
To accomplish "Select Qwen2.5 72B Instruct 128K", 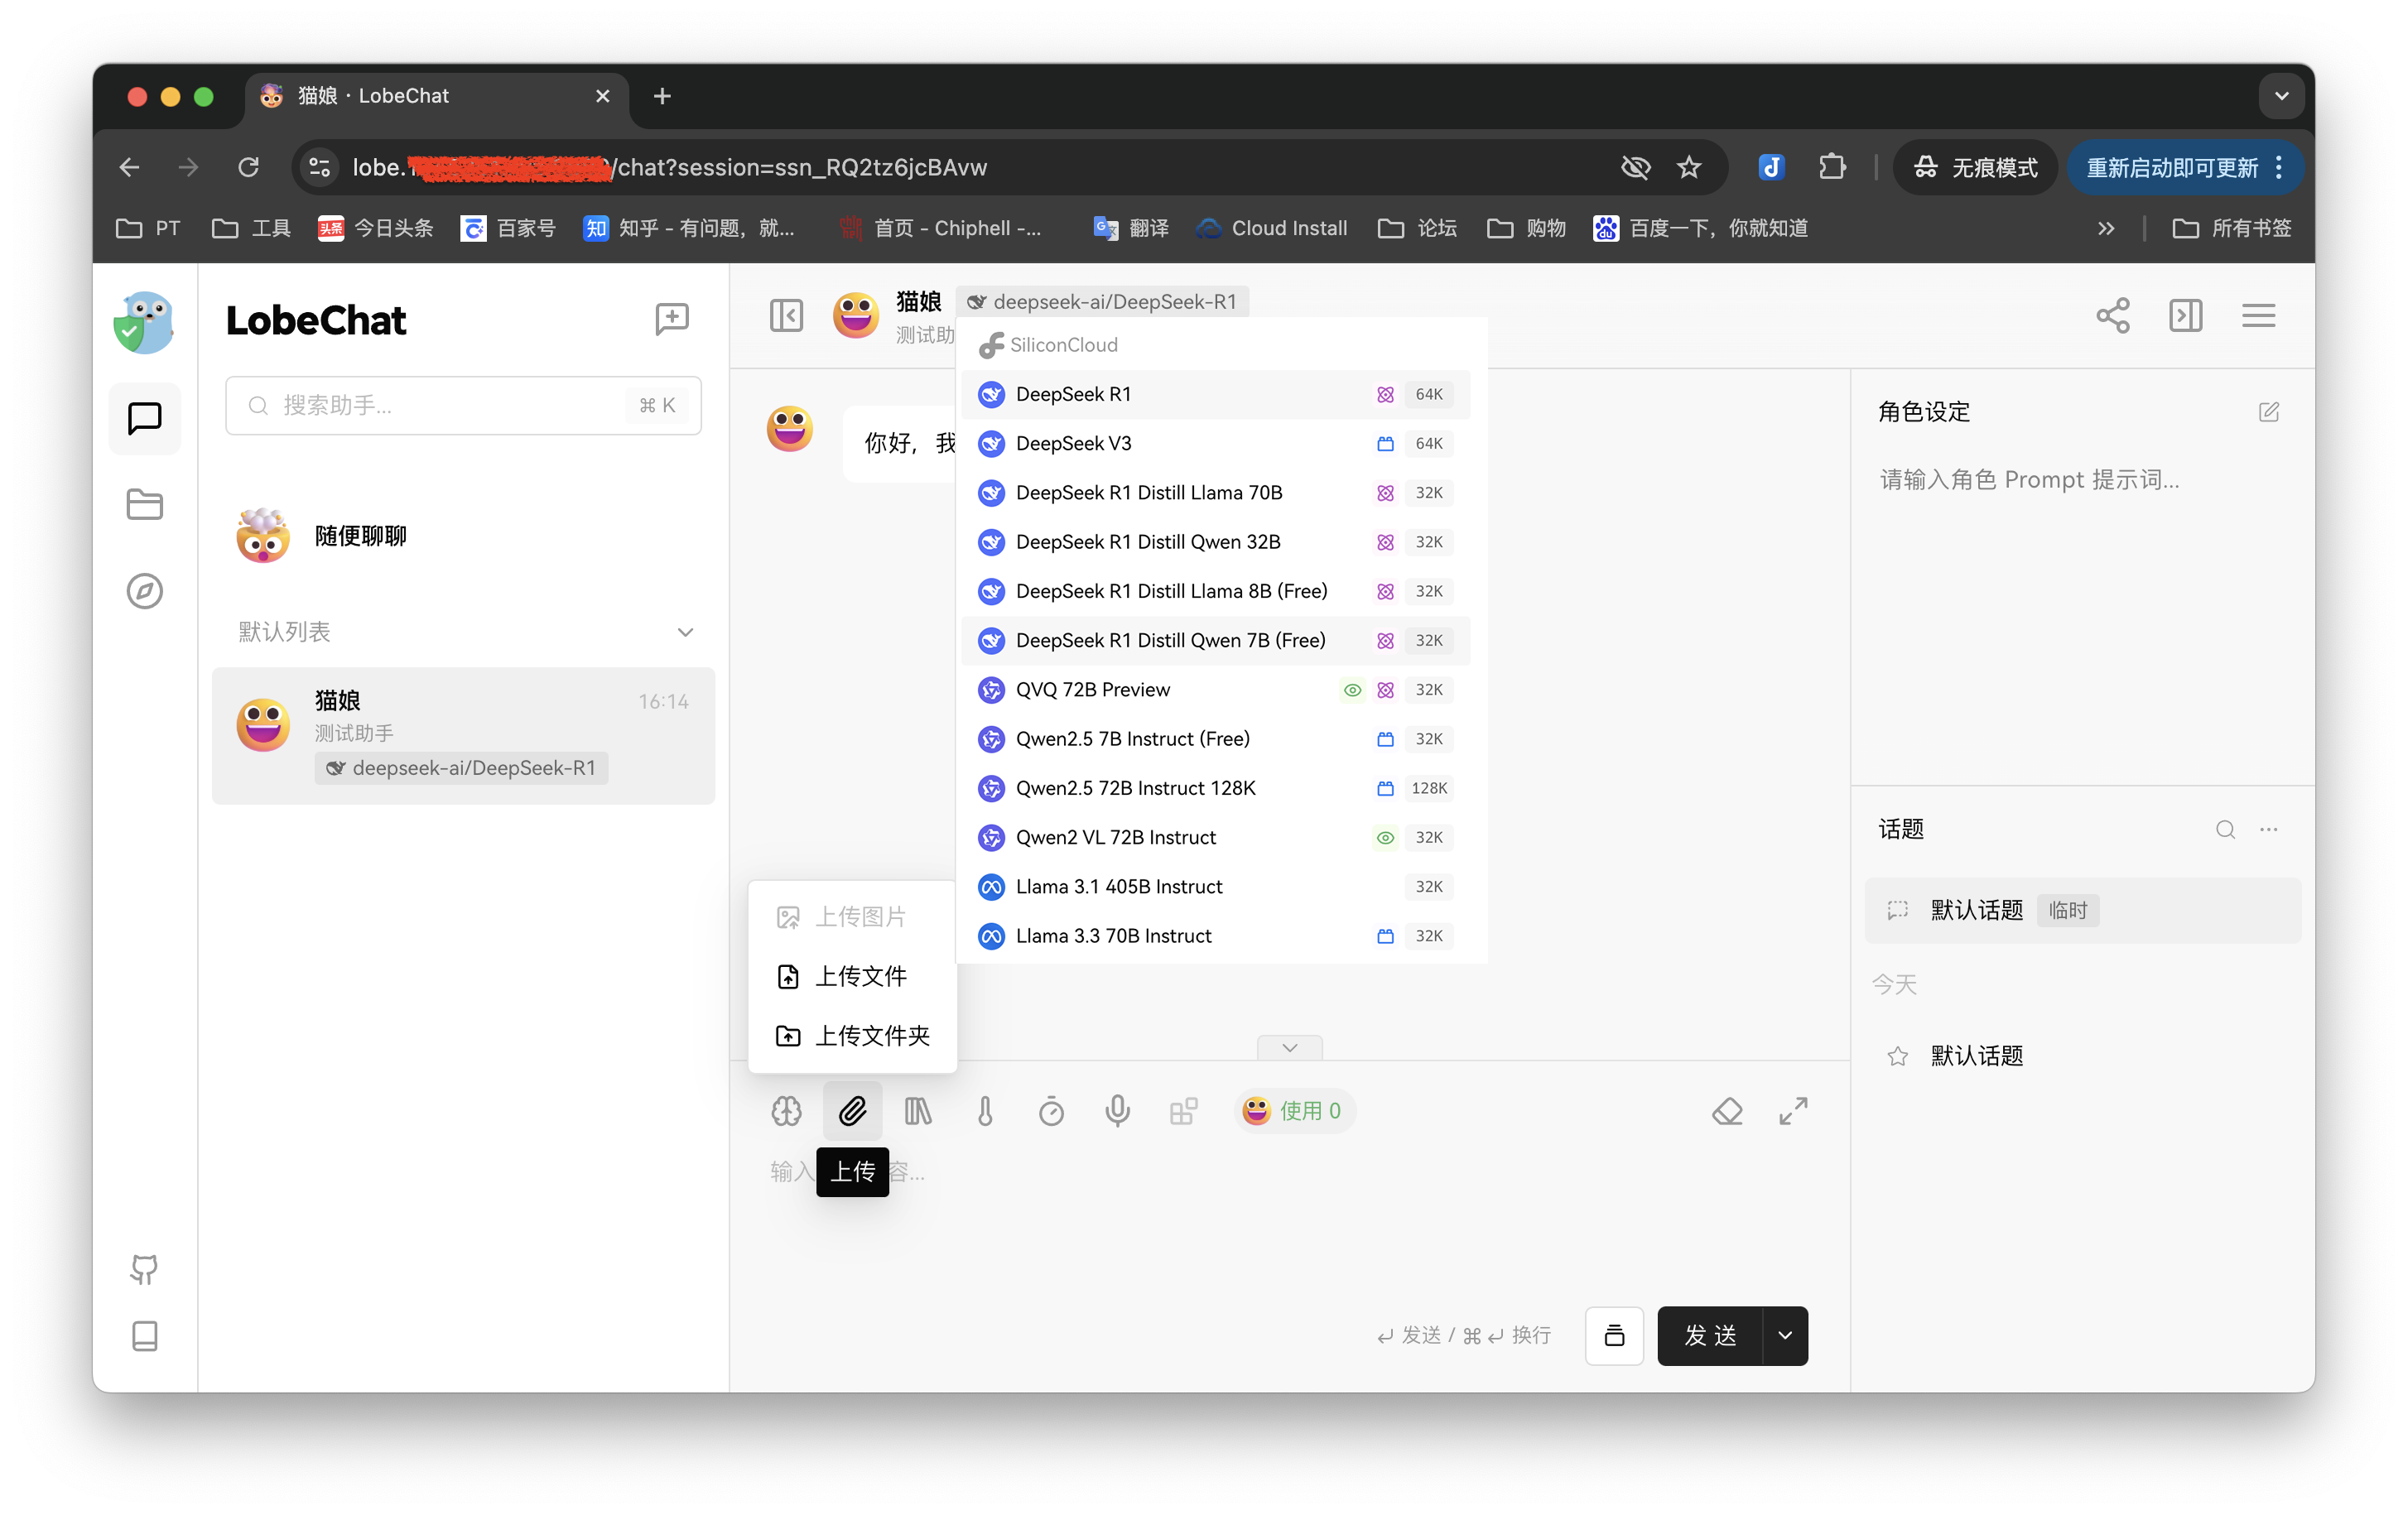I will 1215,788.
